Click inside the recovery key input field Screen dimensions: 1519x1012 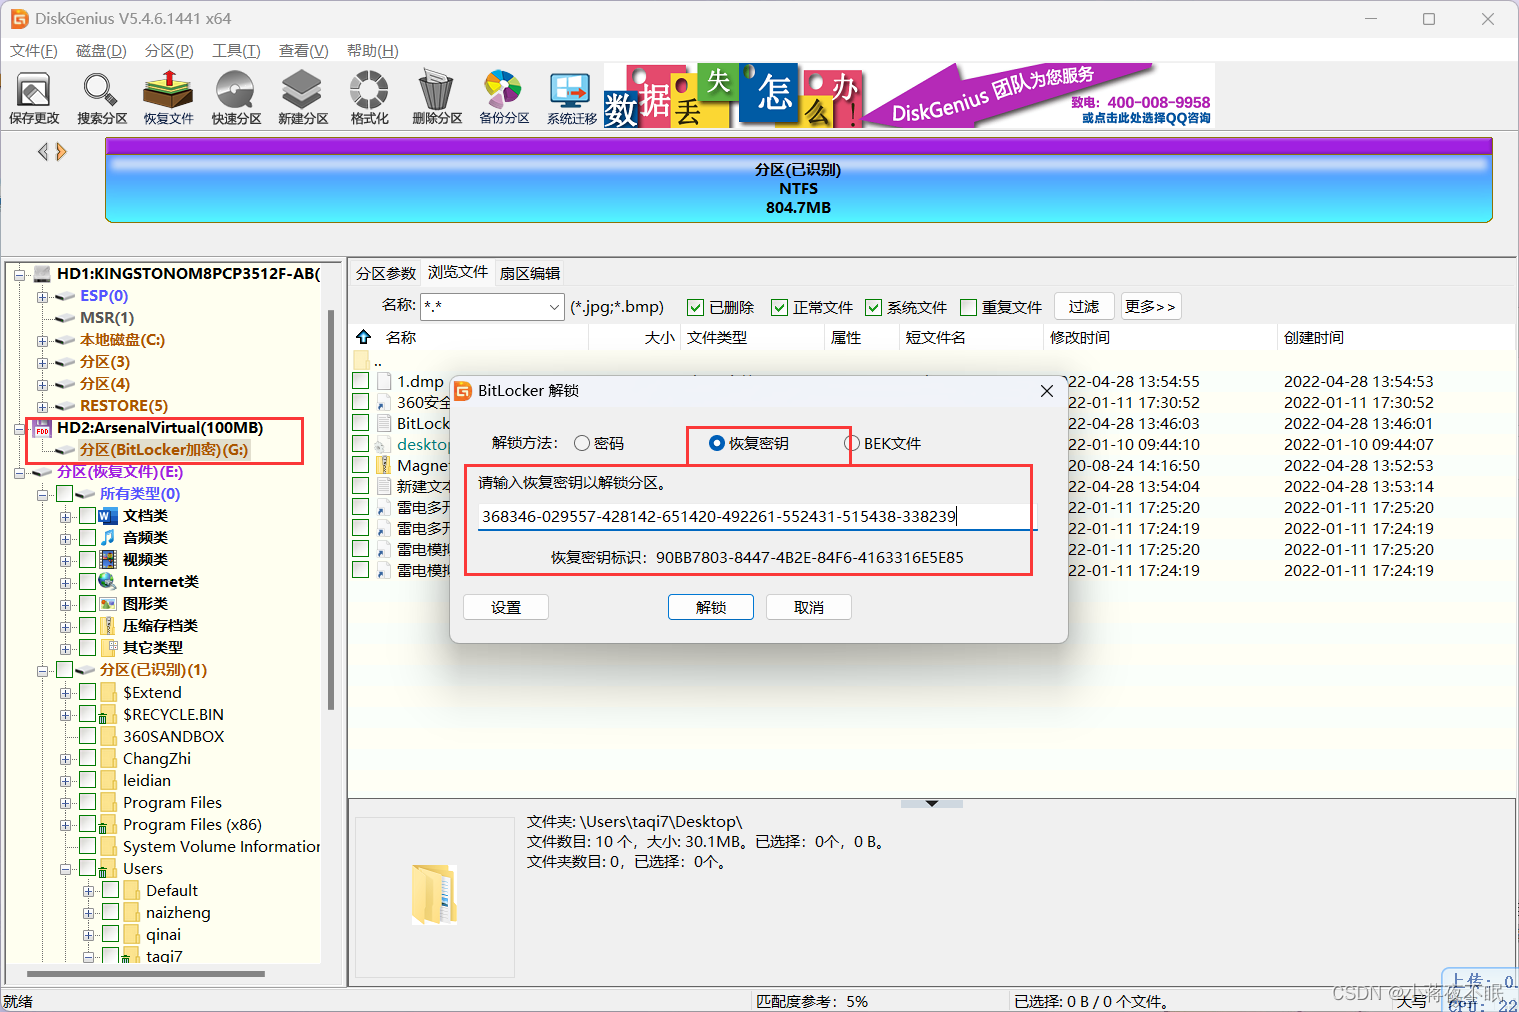coord(750,516)
